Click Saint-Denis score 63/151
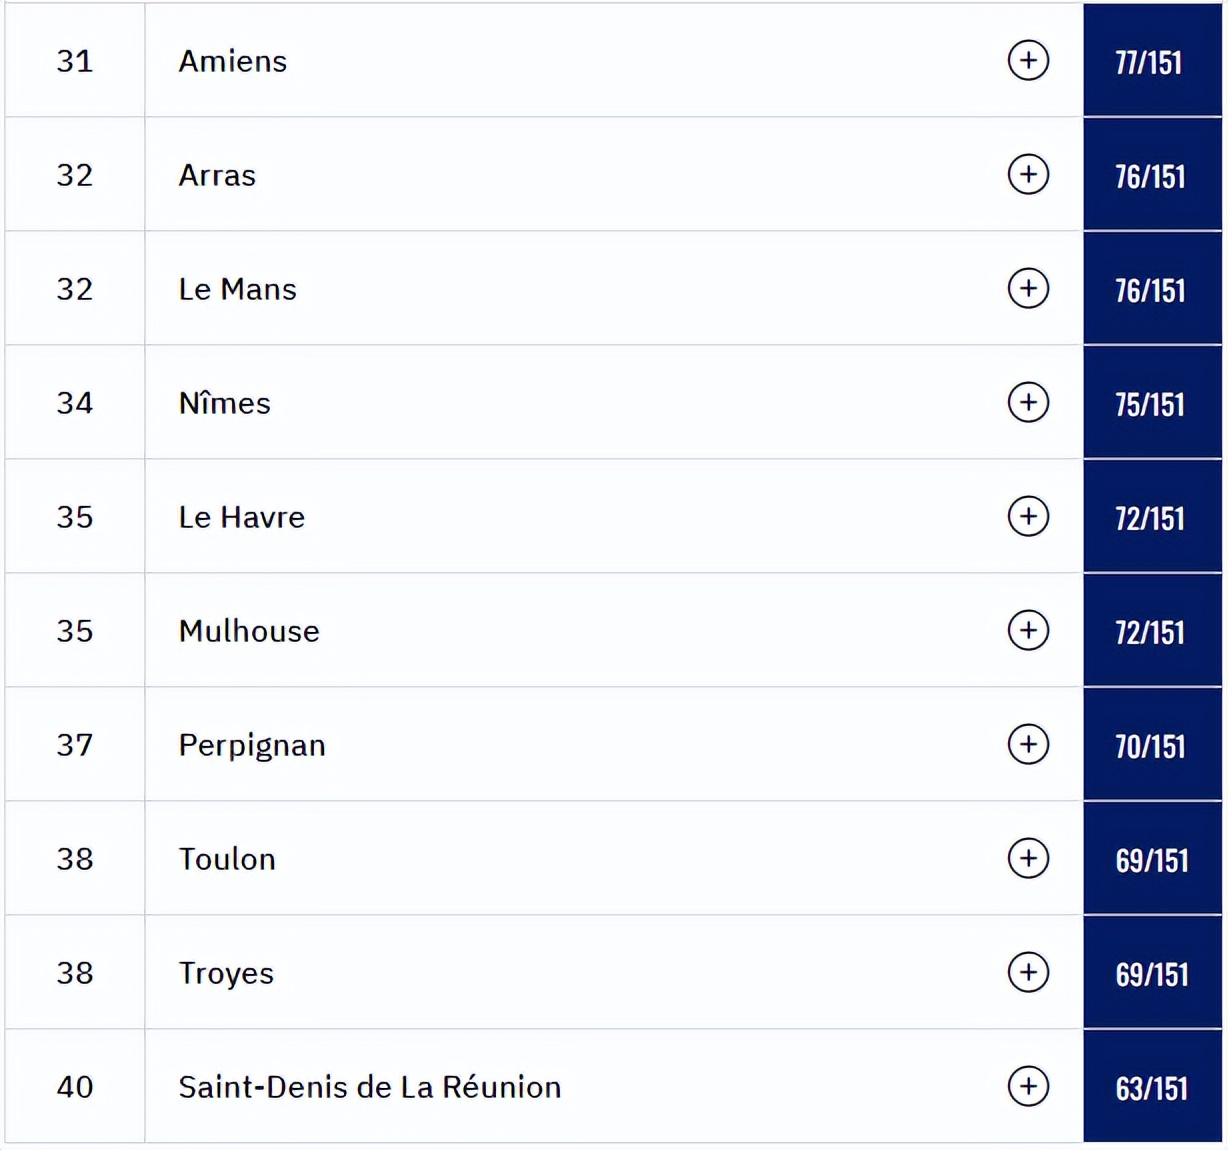Screen dimensions: 1228x1150 [x=1152, y=1089]
